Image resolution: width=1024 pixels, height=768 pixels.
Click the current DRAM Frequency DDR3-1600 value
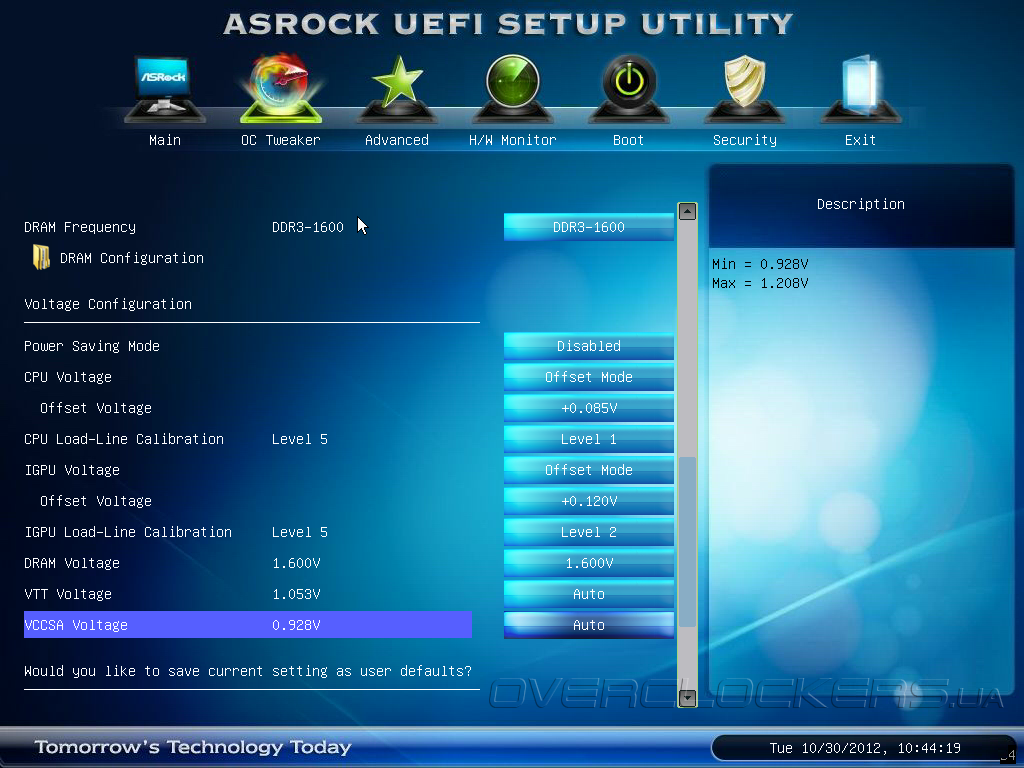(308, 227)
